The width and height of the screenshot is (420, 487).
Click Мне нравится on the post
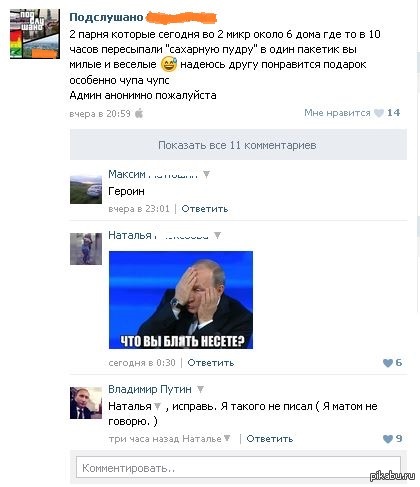[337, 113]
